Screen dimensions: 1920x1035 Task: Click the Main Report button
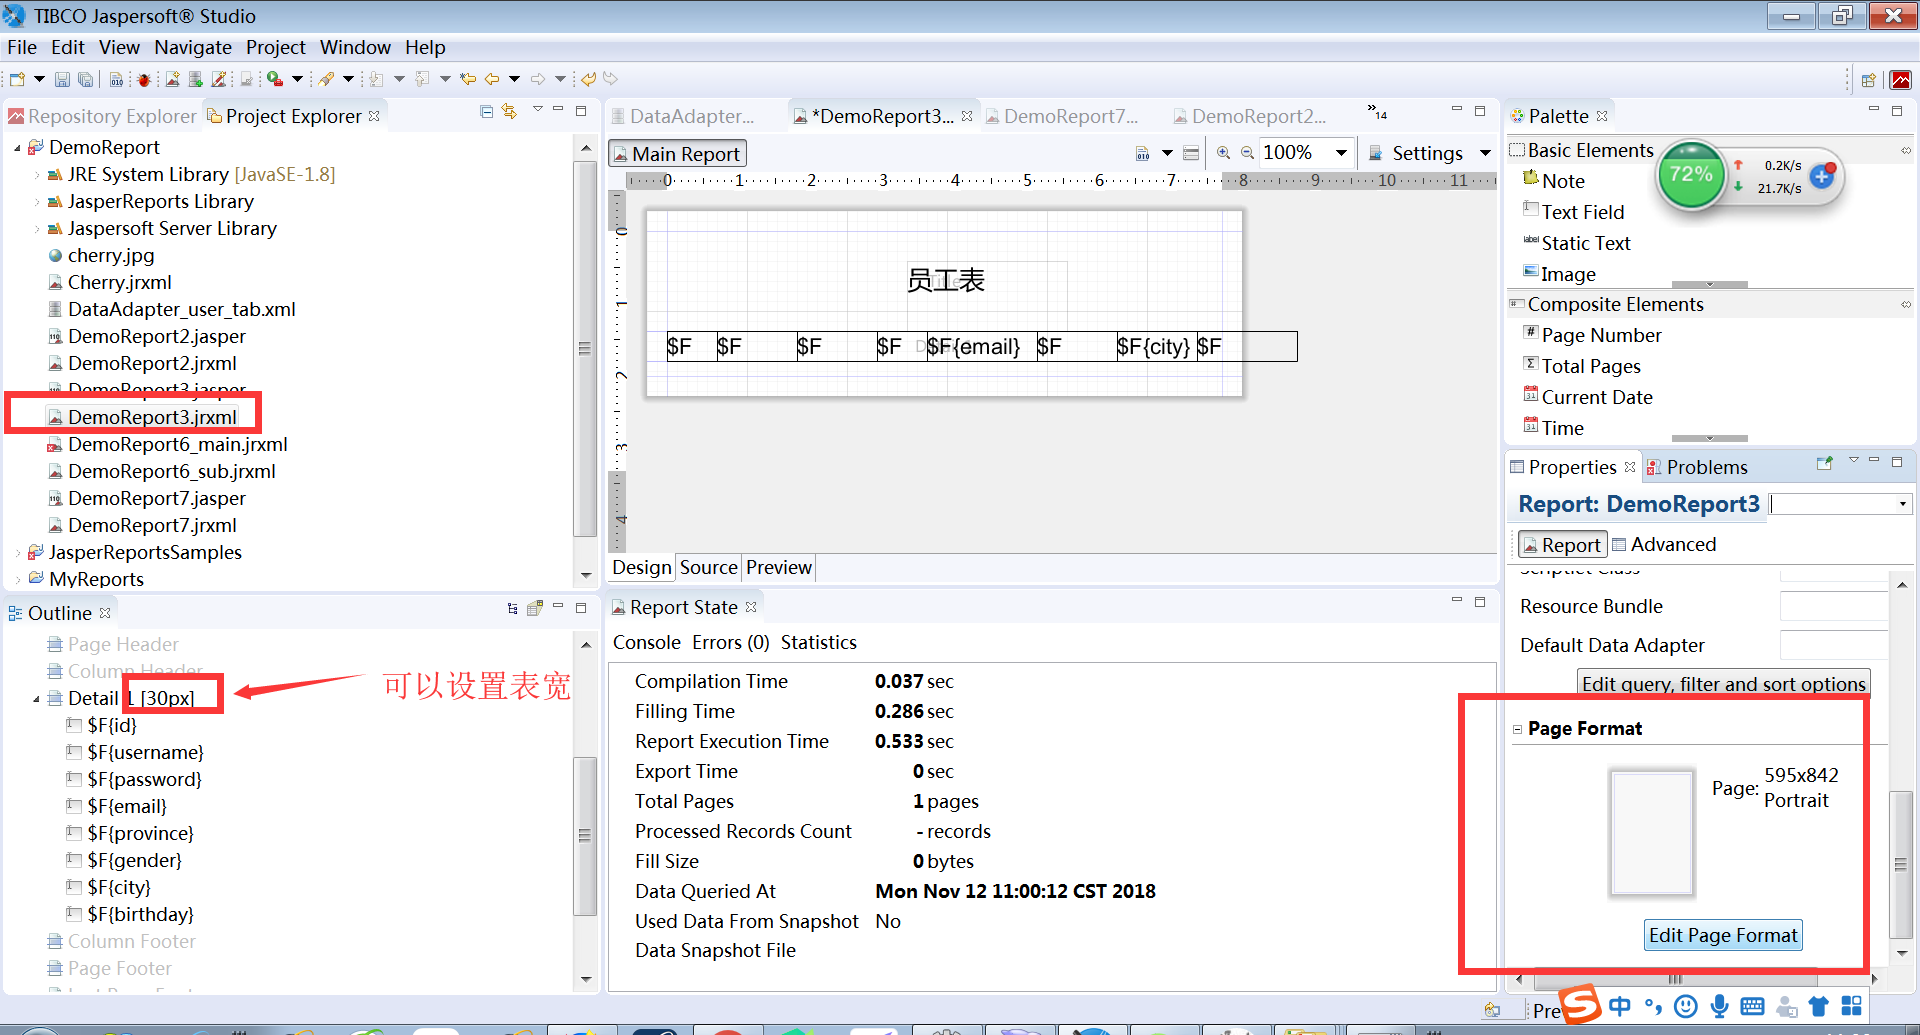677,154
